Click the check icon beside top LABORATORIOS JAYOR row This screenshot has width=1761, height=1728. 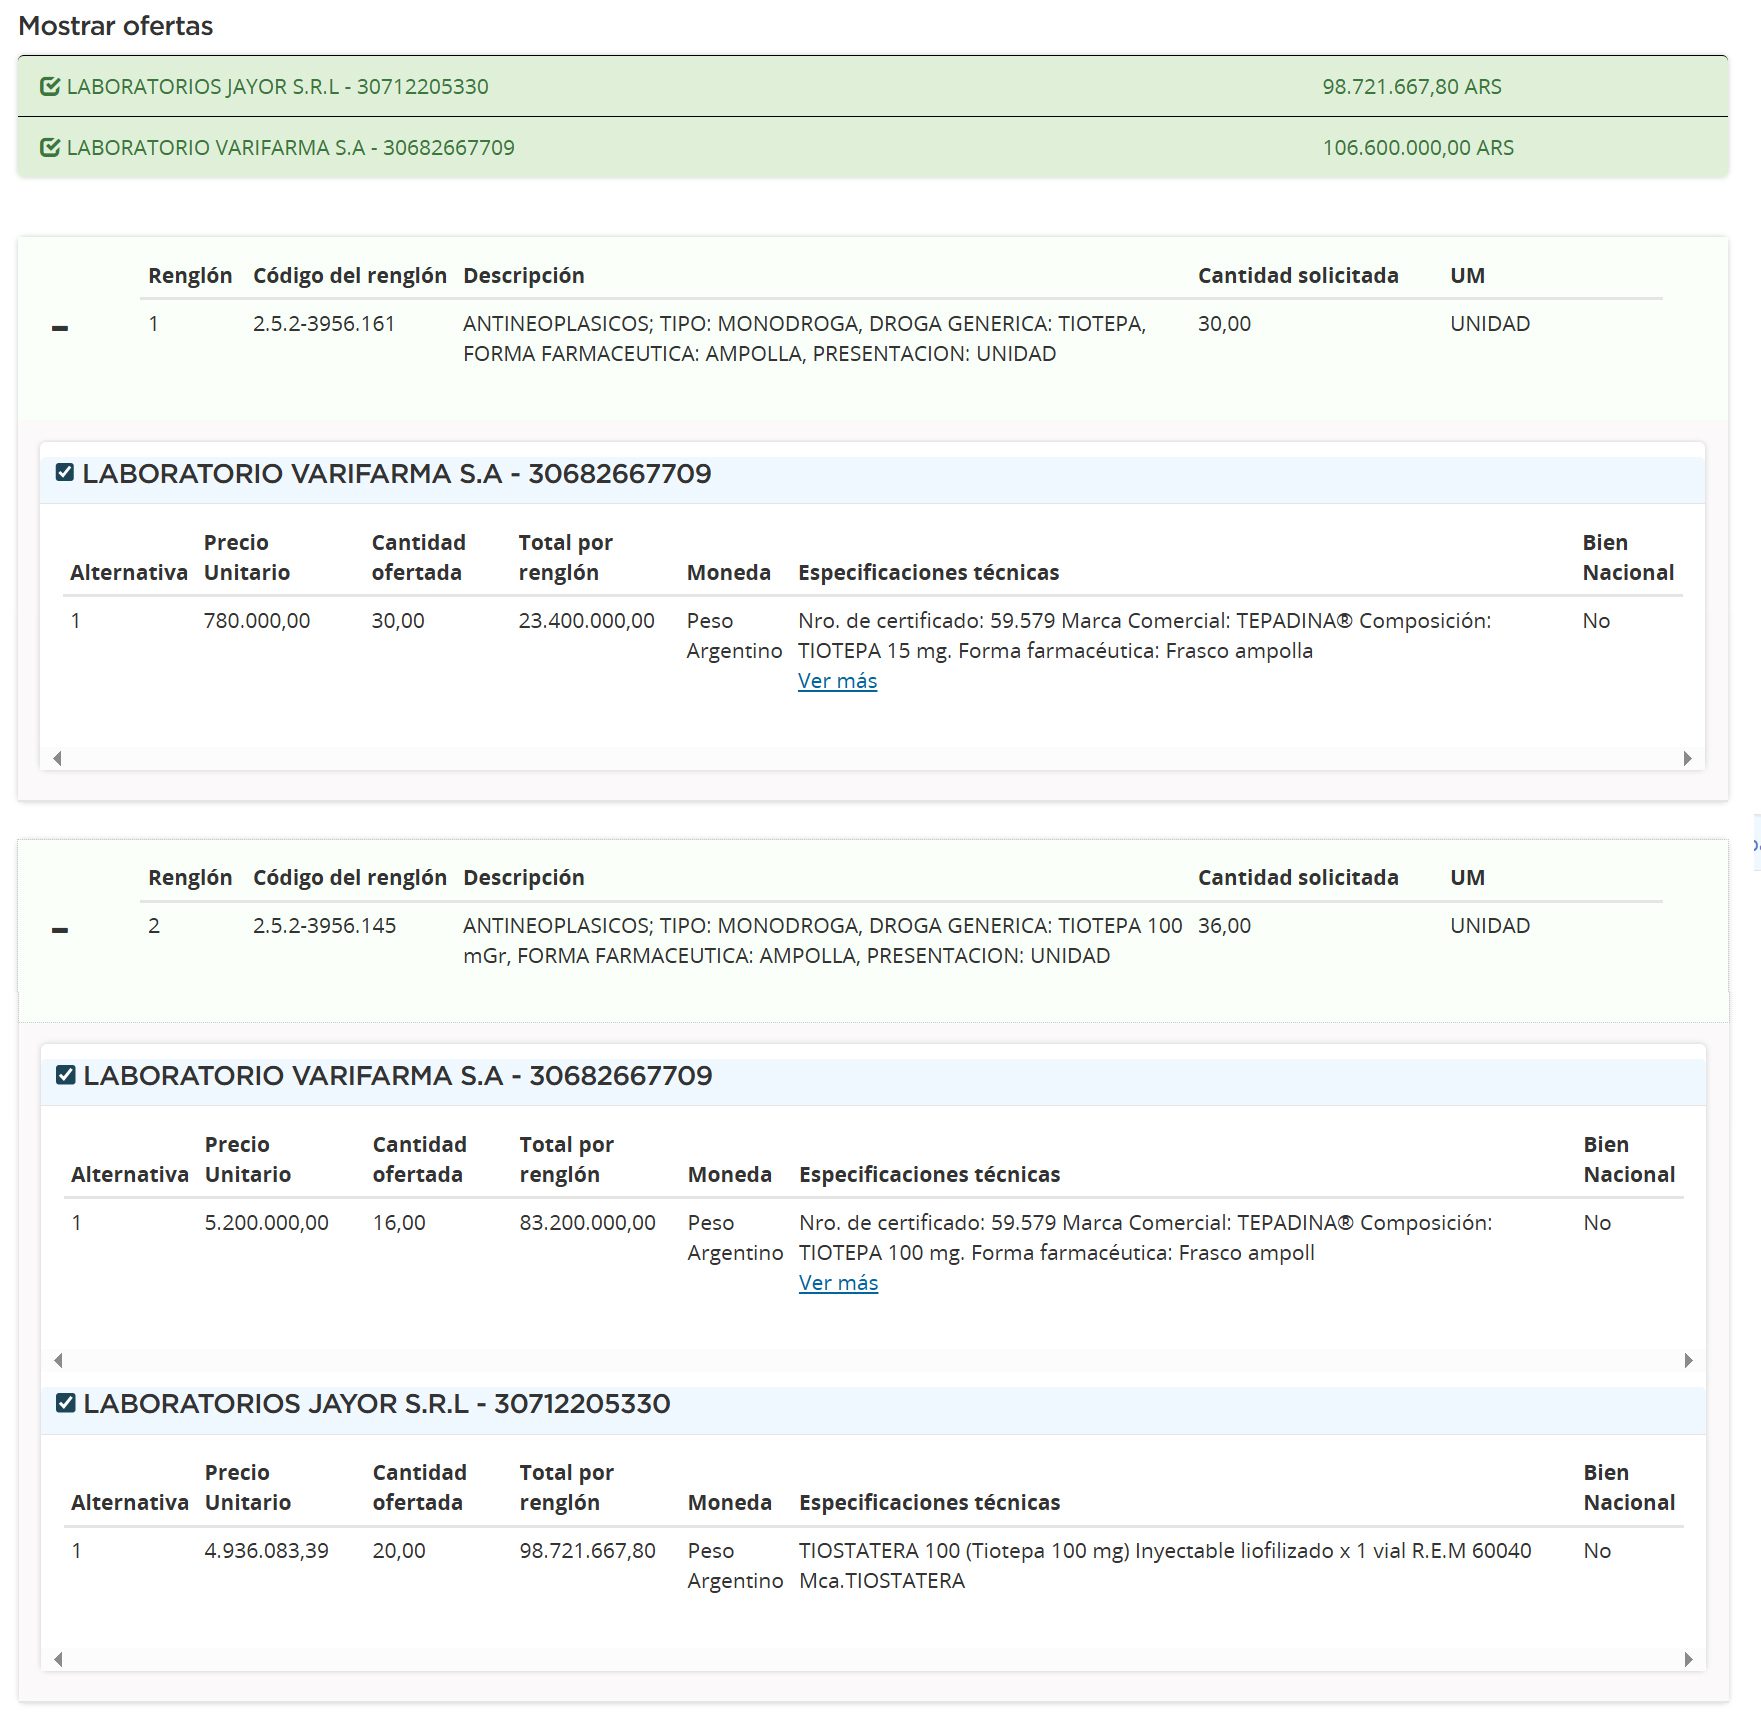pyautogui.click(x=49, y=87)
